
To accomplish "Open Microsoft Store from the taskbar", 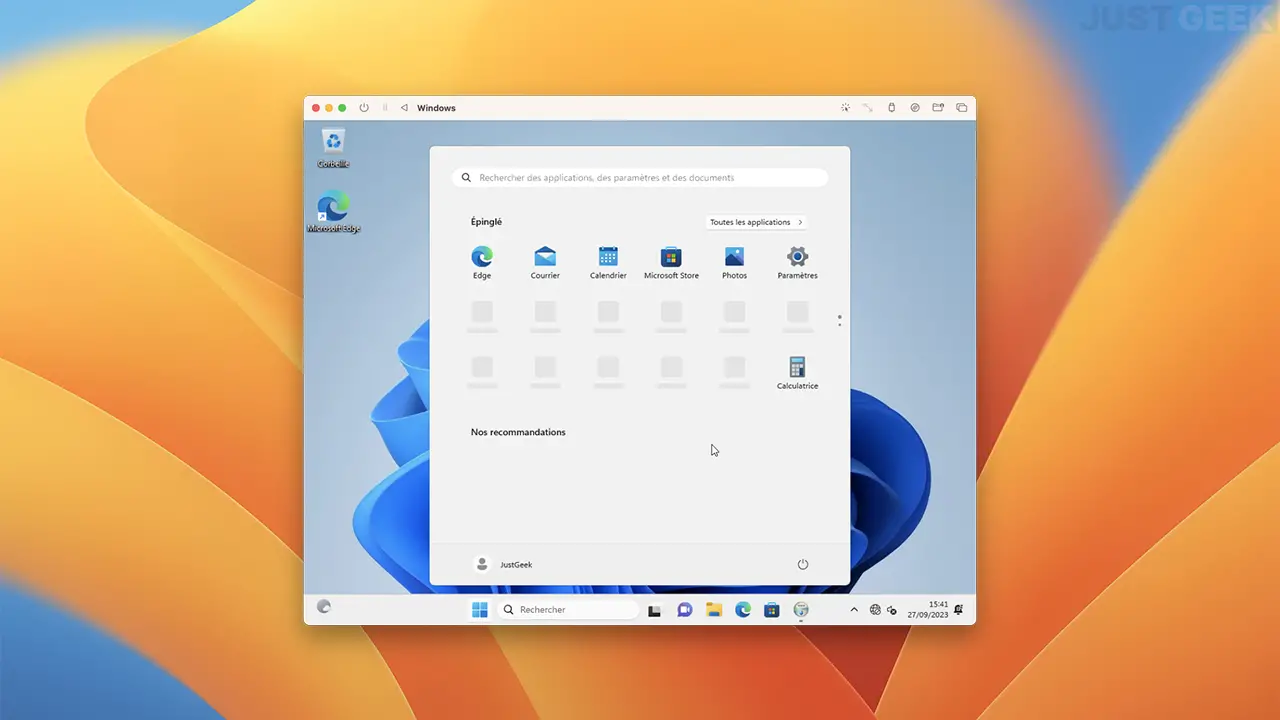I will (x=772, y=610).
